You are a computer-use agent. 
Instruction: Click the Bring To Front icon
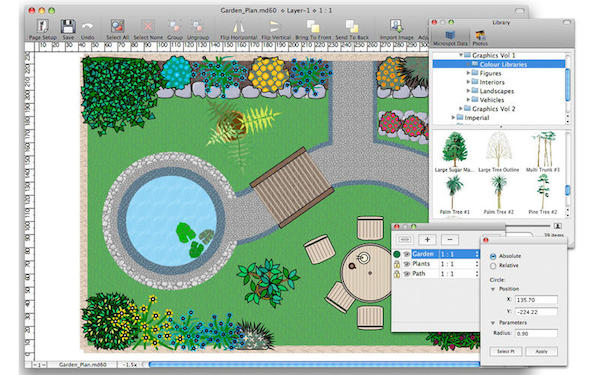(x=313, y=26)
